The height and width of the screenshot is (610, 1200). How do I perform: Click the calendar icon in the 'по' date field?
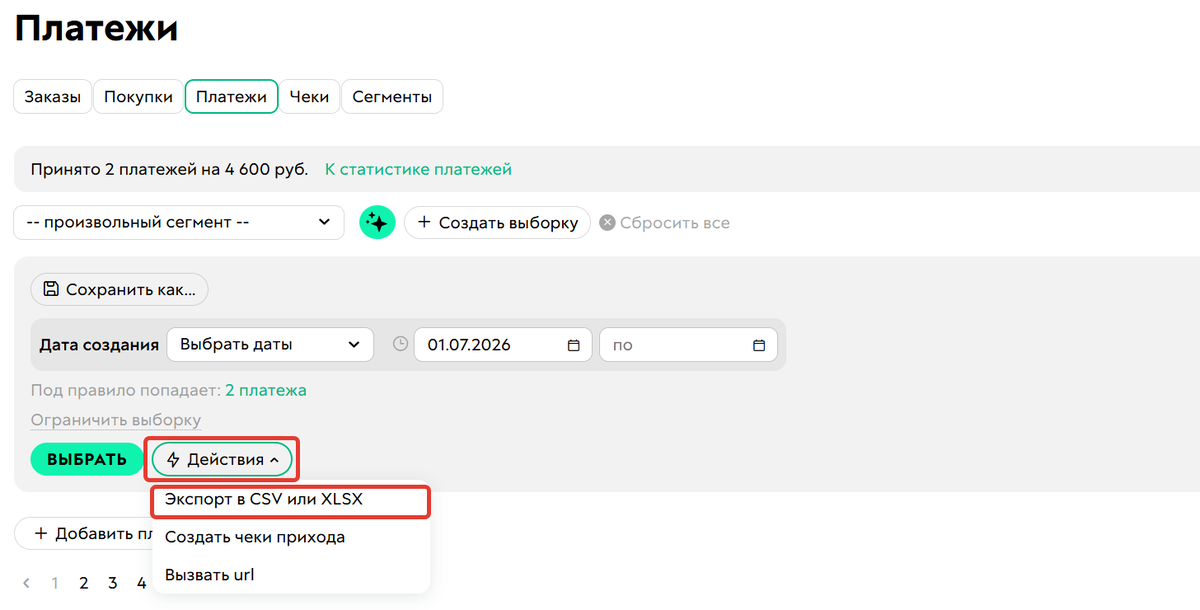point(759,345)
